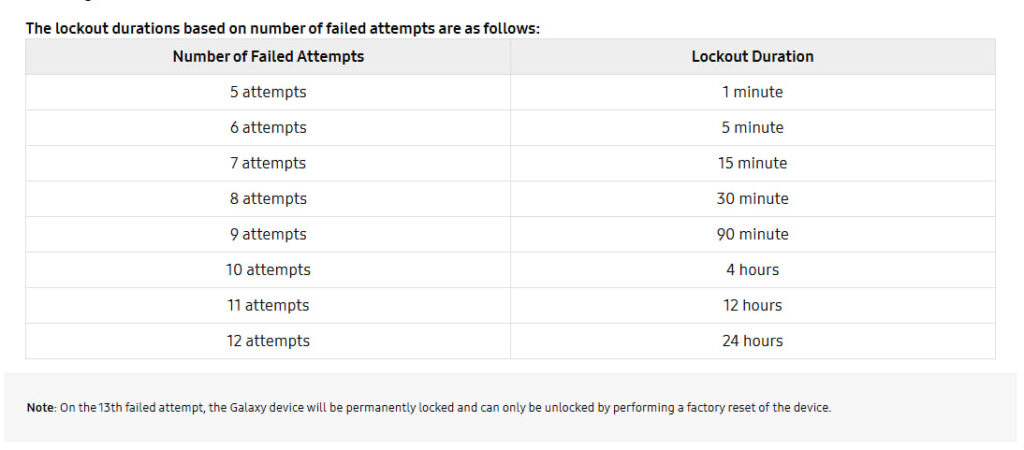Click the '10 attempts' row cell
The width and height of the screenshot is (1024, 450).
[x=268, y=270]
